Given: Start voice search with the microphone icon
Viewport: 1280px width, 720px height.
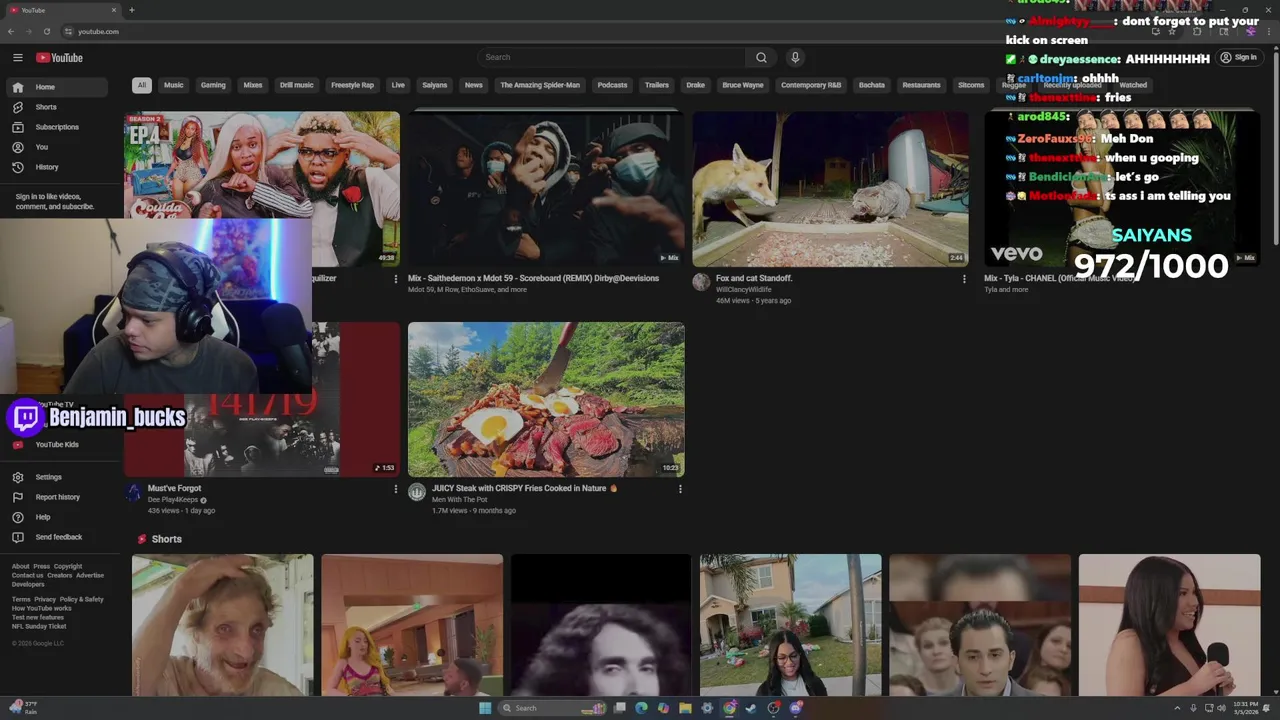Looking at the screenshot, I should (x=795, y=57).
